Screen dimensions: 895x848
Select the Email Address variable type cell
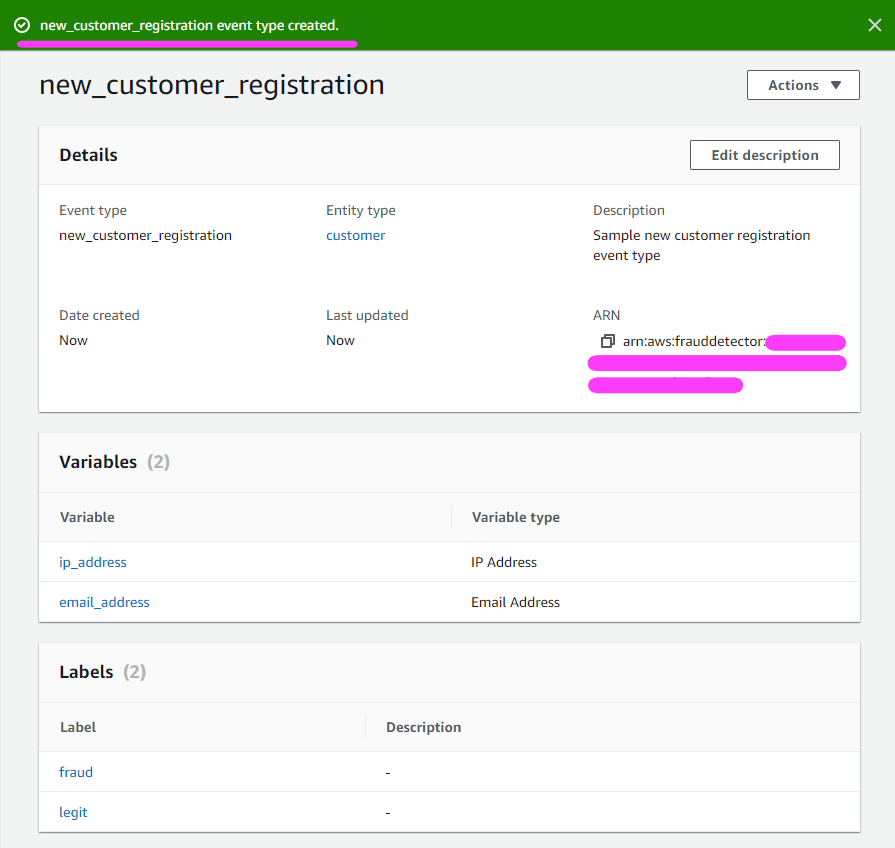tap(515, 603)
